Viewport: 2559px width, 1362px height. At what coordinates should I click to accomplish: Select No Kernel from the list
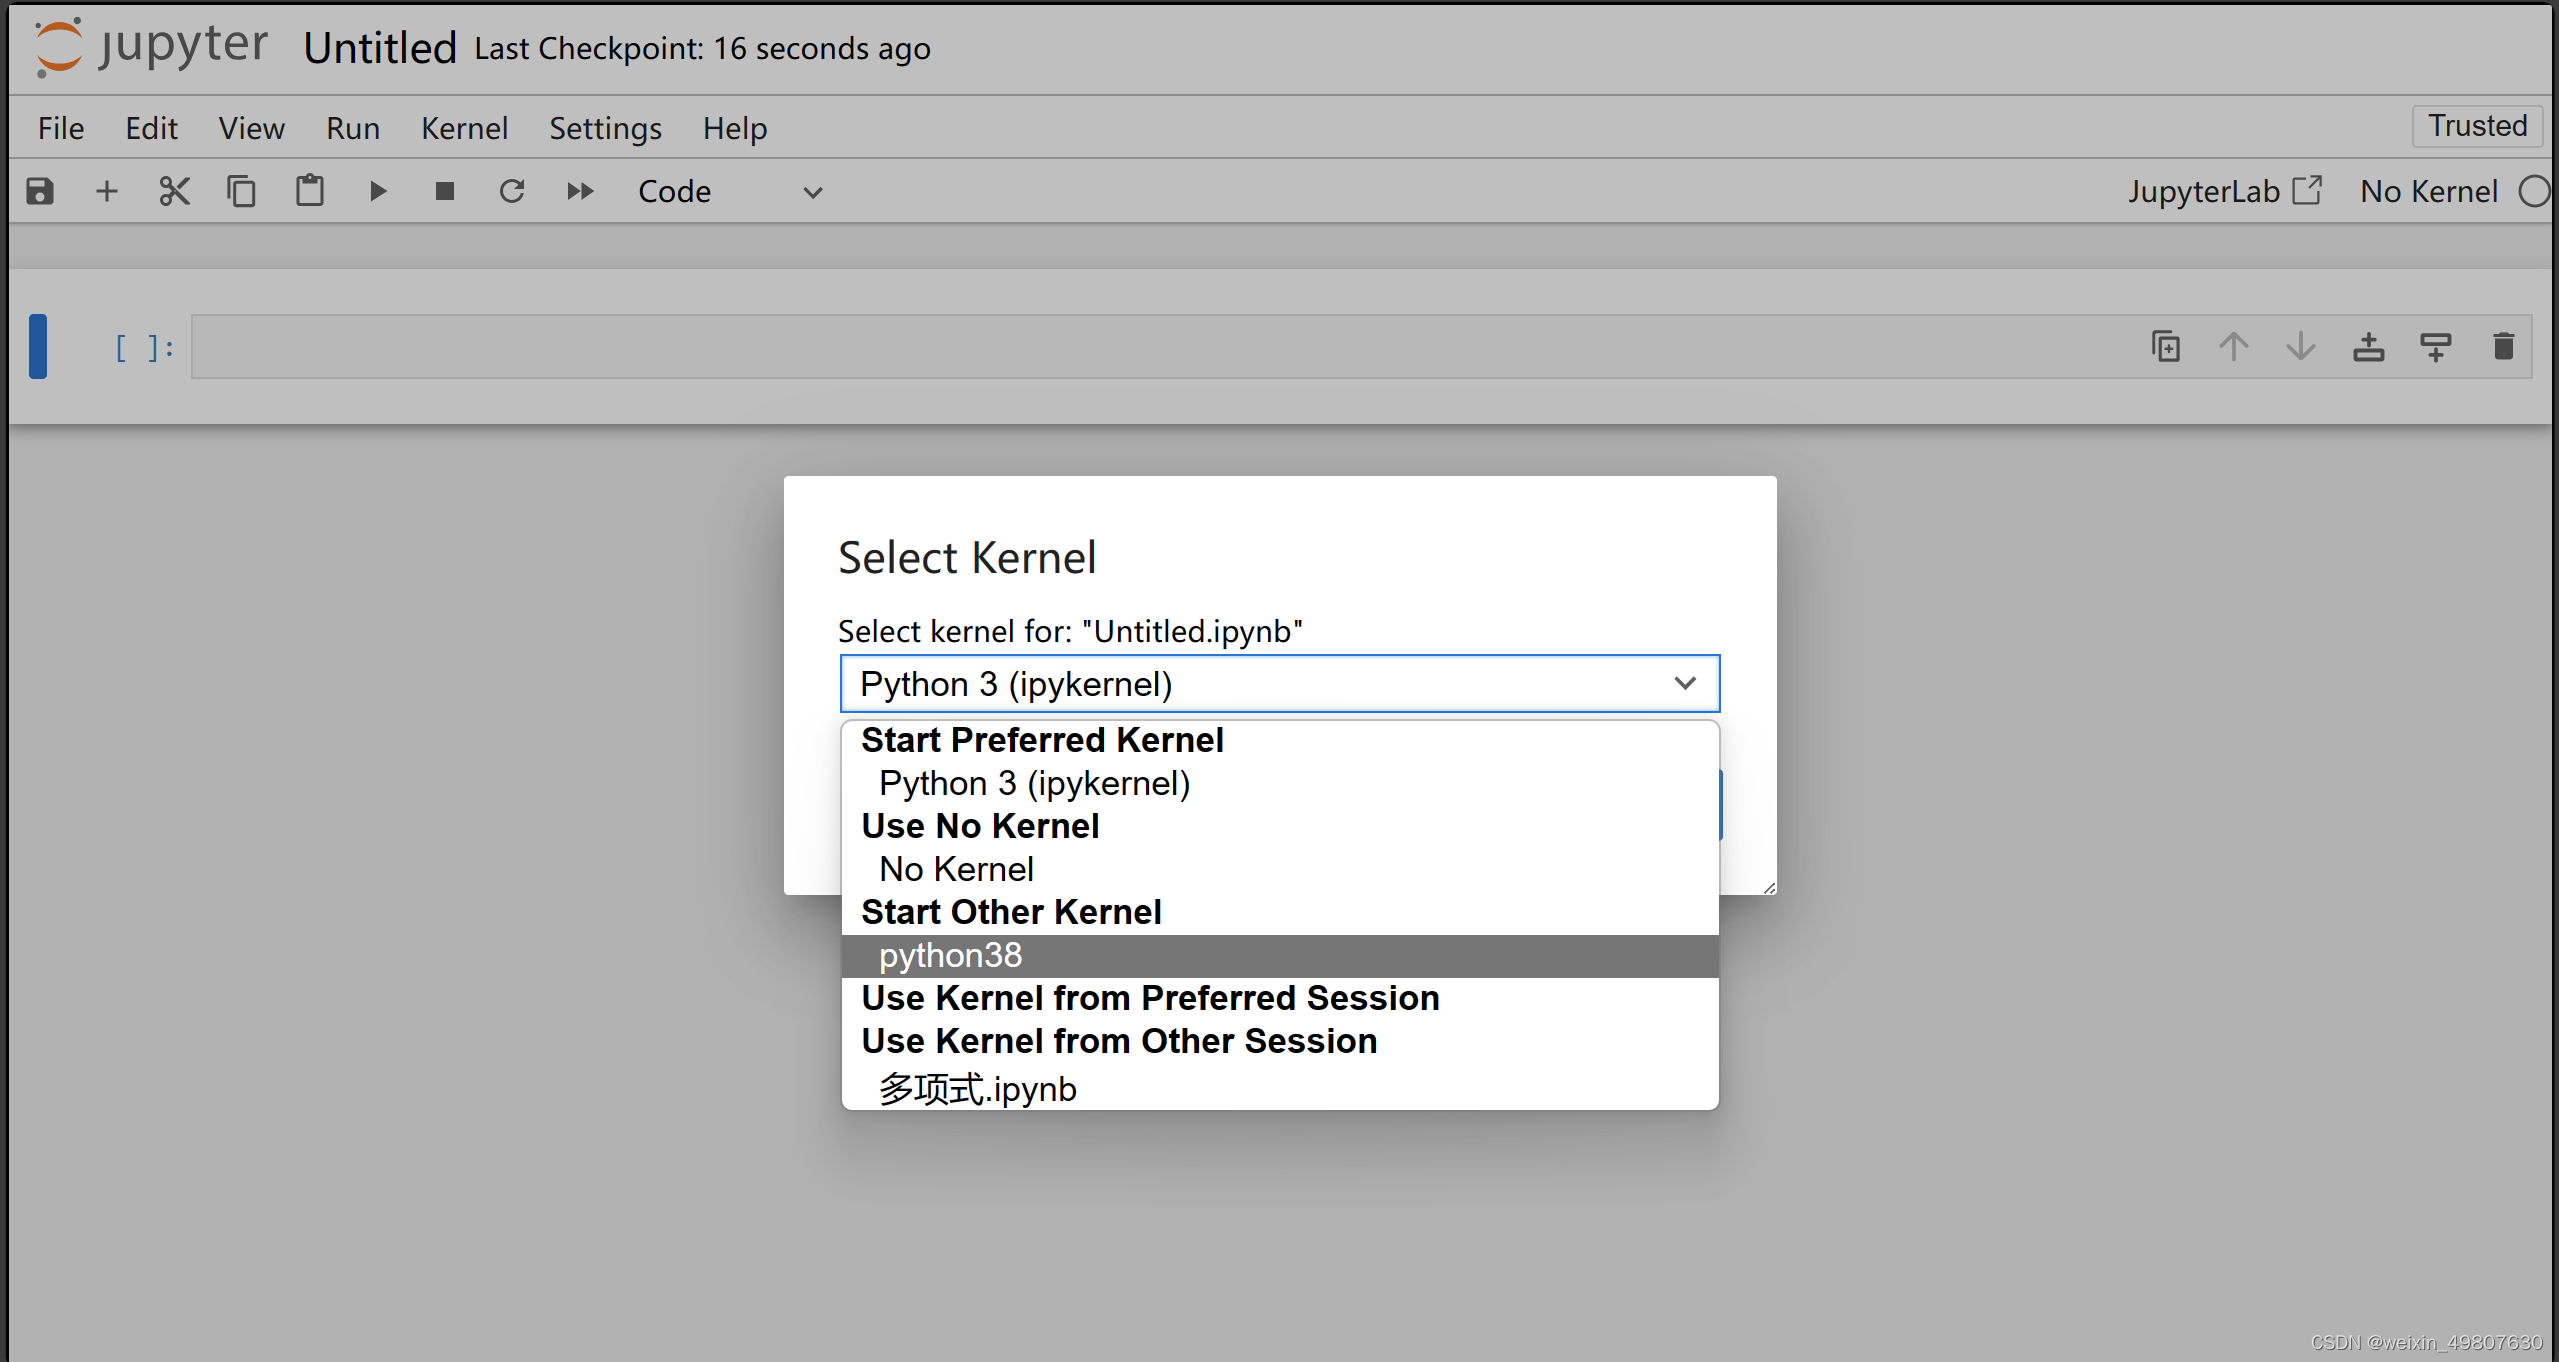(x=956, y=869)
